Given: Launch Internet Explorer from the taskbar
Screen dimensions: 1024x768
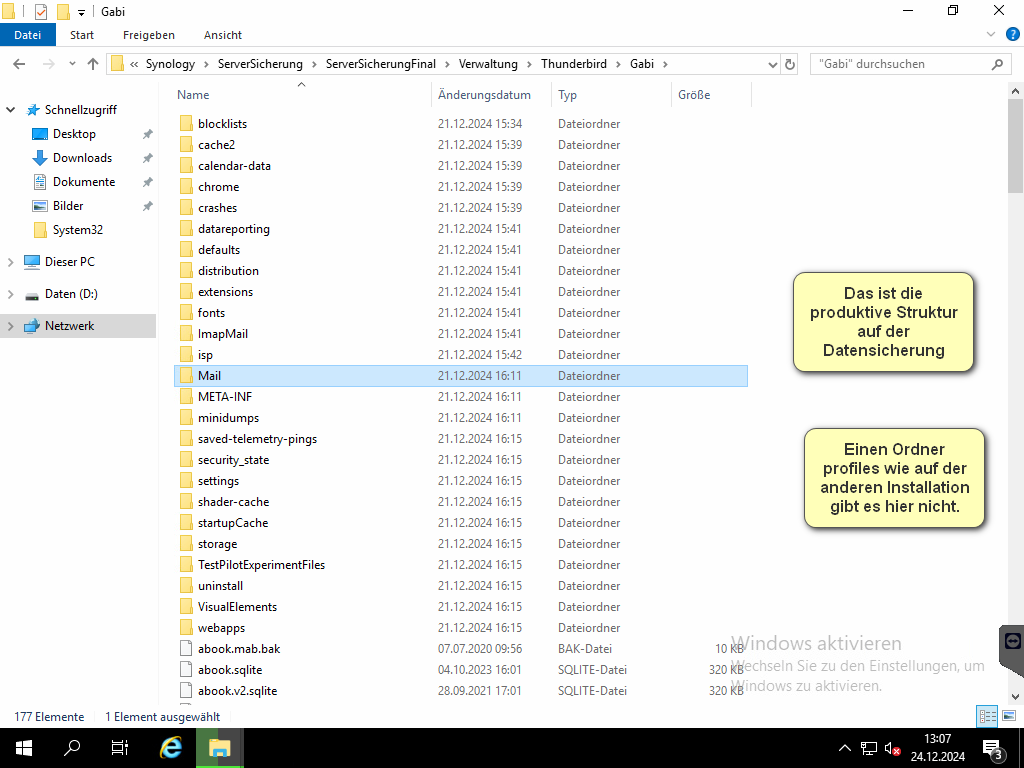Looking at the screenshot, I should point(170,748).
